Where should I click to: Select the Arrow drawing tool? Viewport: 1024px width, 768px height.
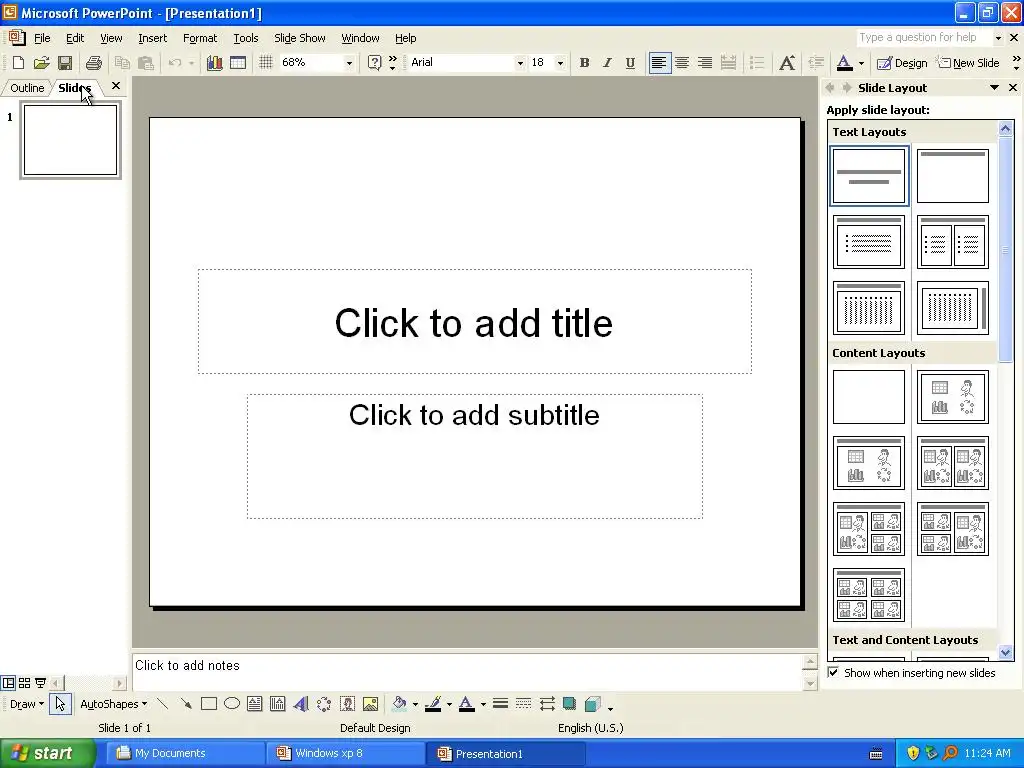point(186,704)
